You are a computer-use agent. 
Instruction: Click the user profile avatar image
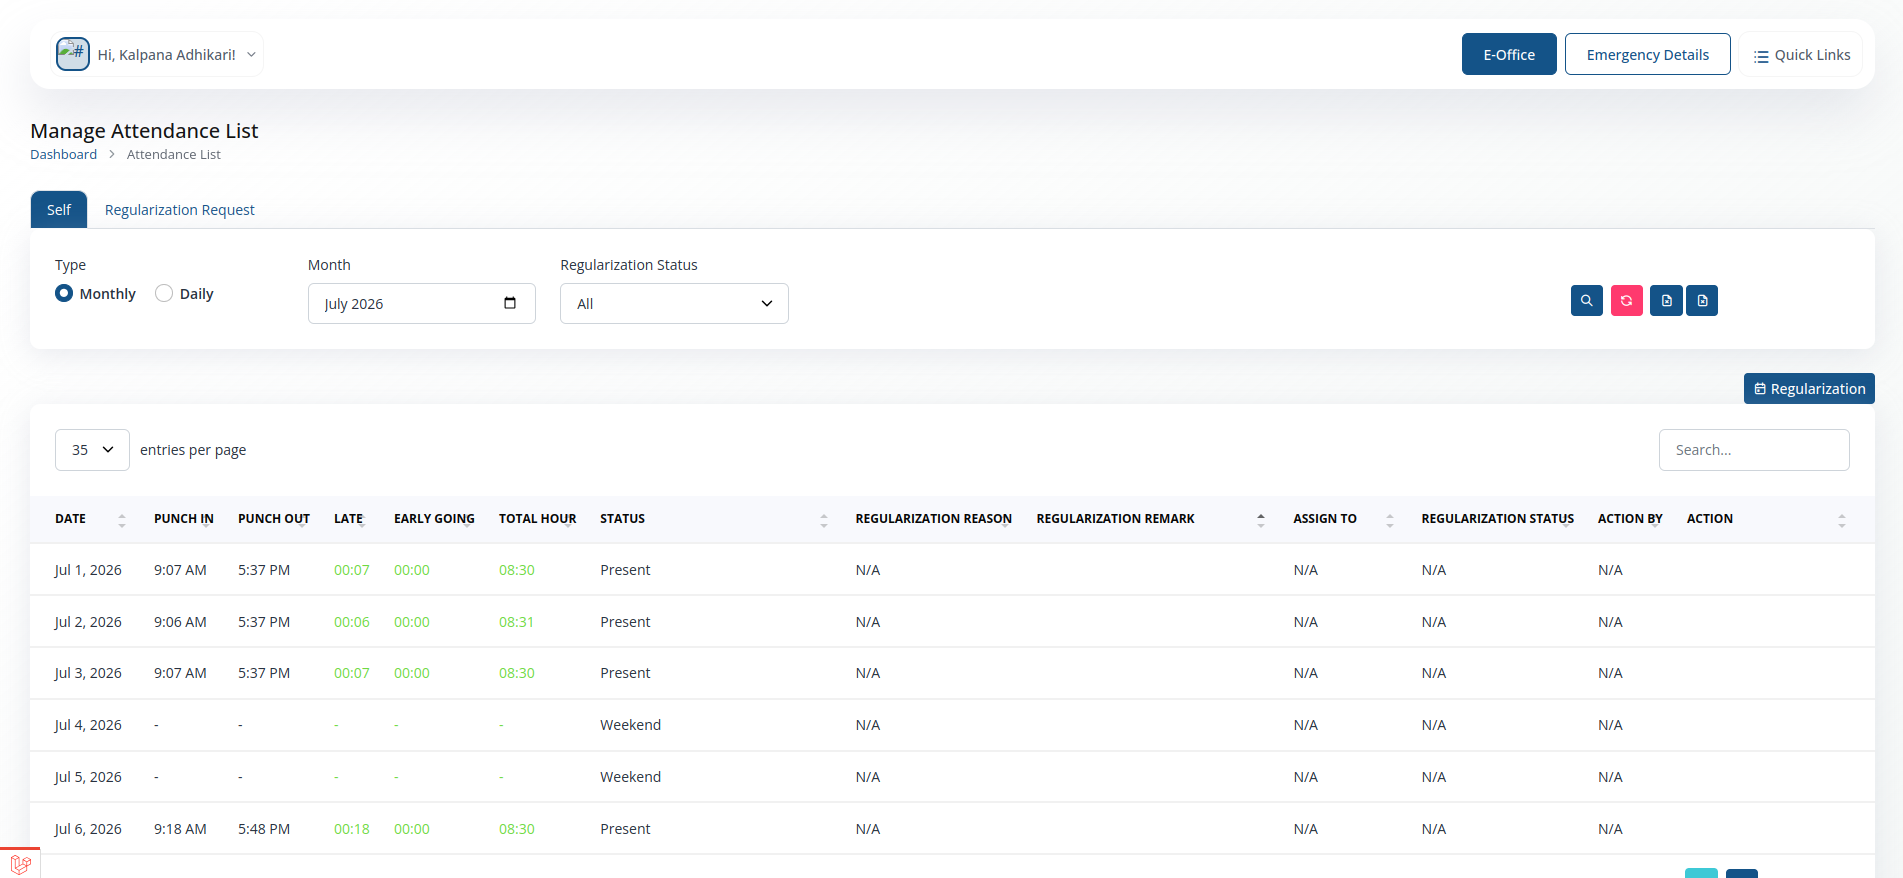click(73, 54)
